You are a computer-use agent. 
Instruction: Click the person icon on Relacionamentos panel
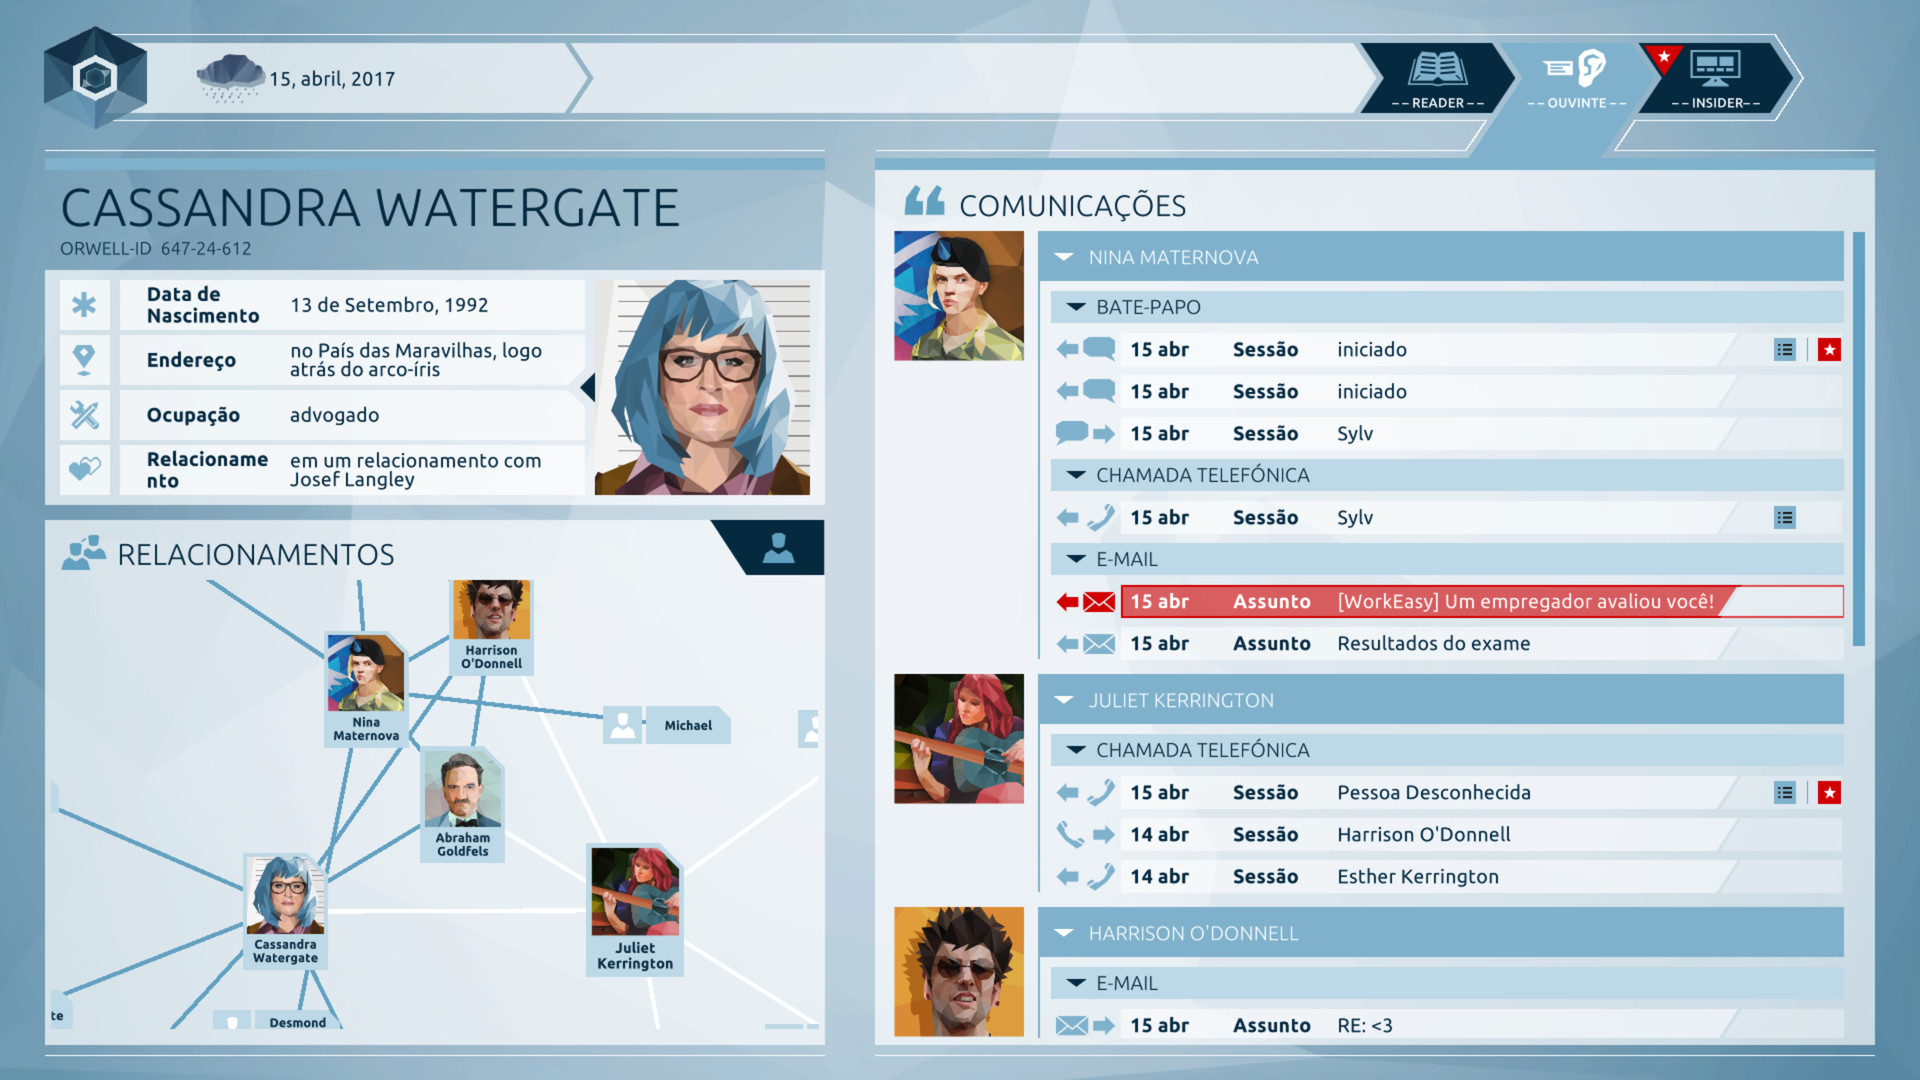[x=778, y=547]
